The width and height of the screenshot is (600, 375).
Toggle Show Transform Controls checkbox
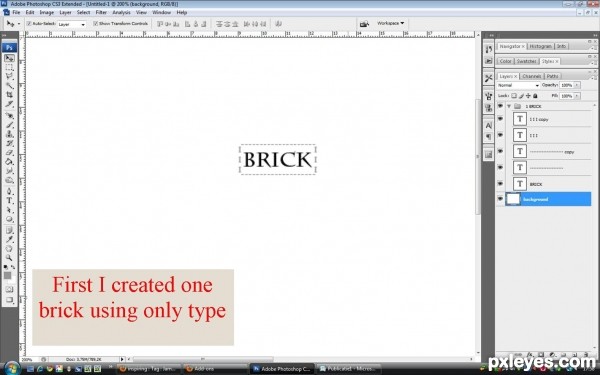point(96,24)
